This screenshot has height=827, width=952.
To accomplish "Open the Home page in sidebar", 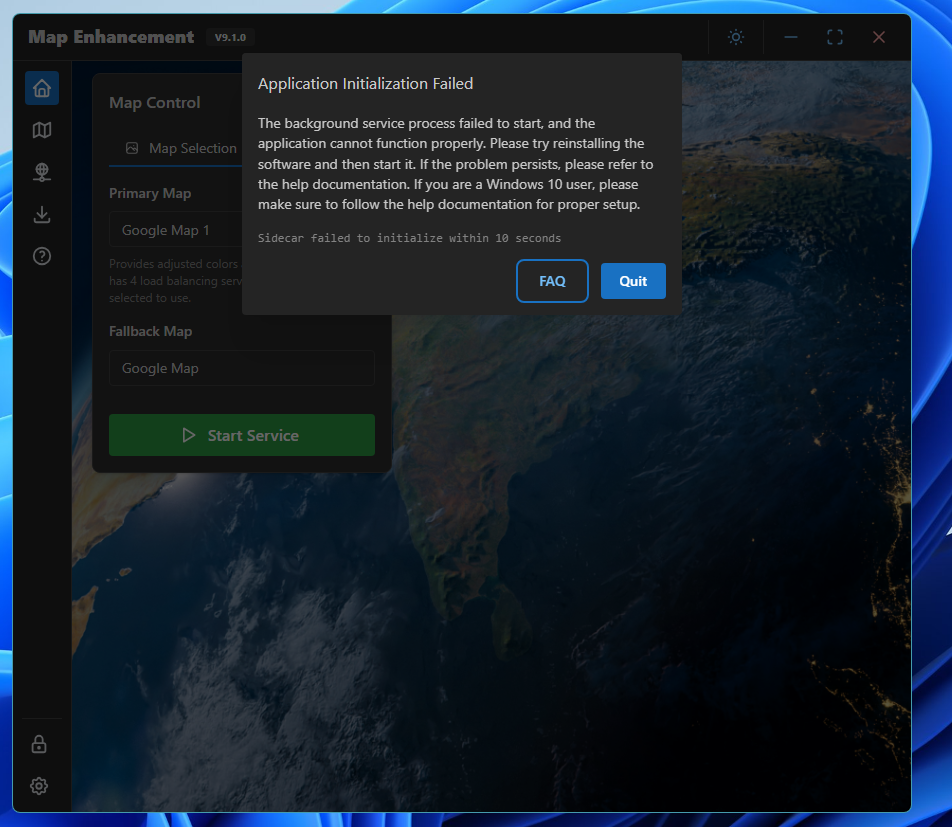I will [x=42, y=88].
